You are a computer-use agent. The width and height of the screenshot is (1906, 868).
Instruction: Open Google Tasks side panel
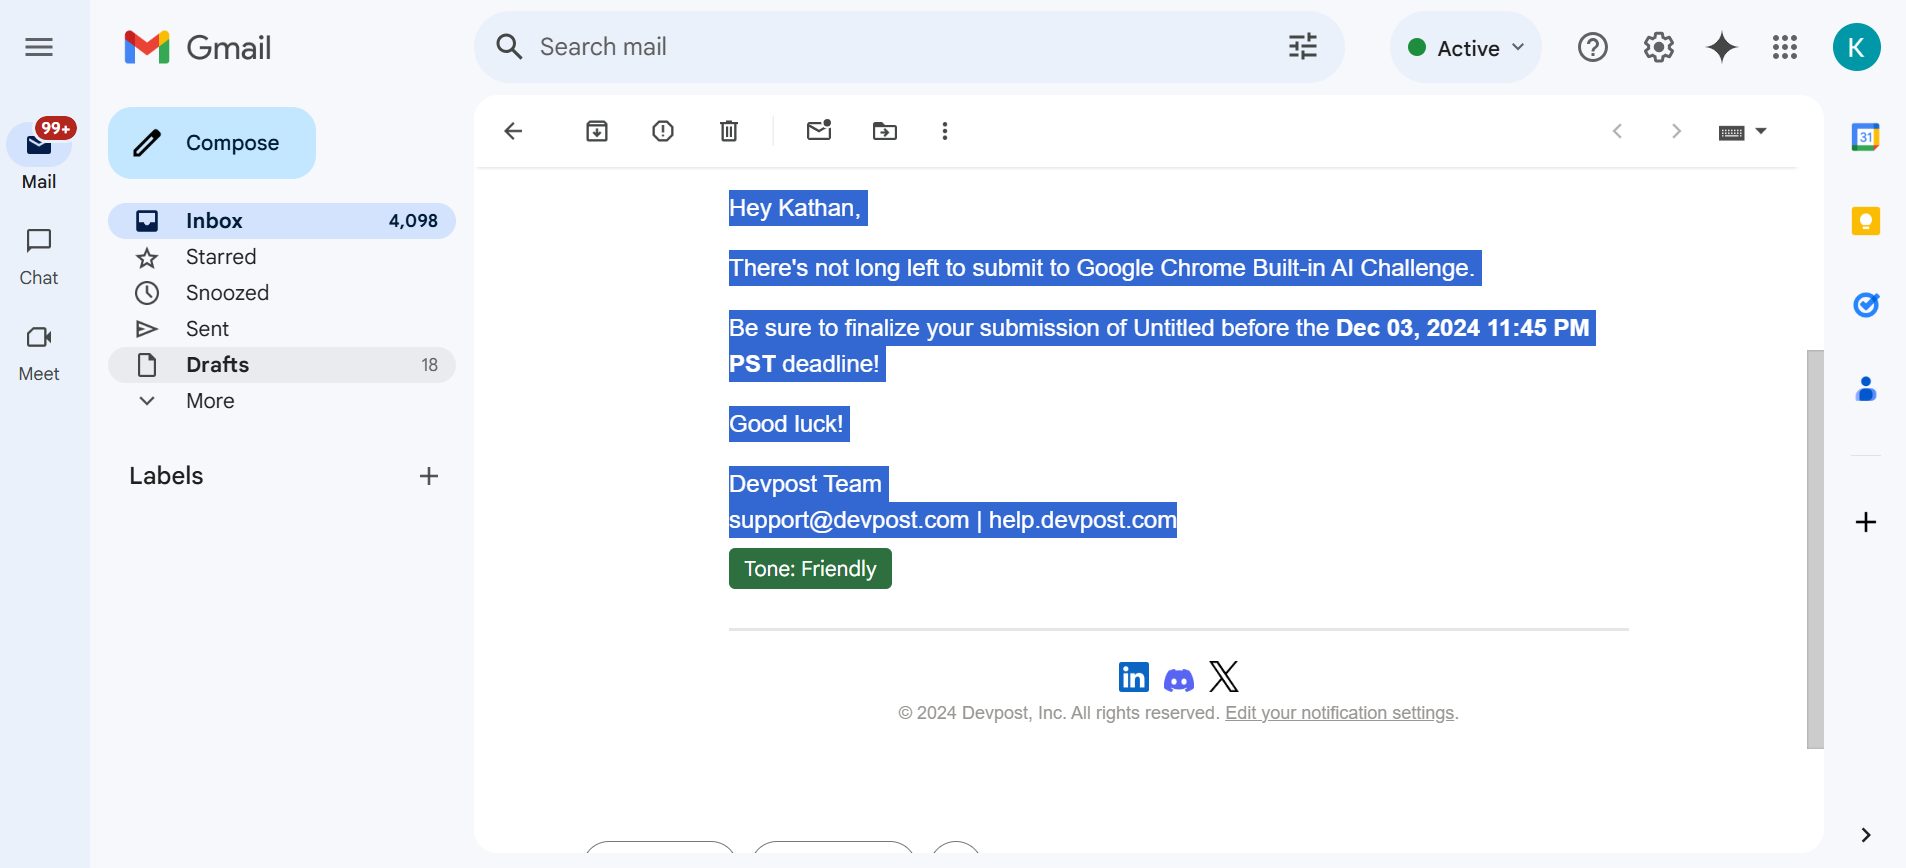tap(1866, 305)
